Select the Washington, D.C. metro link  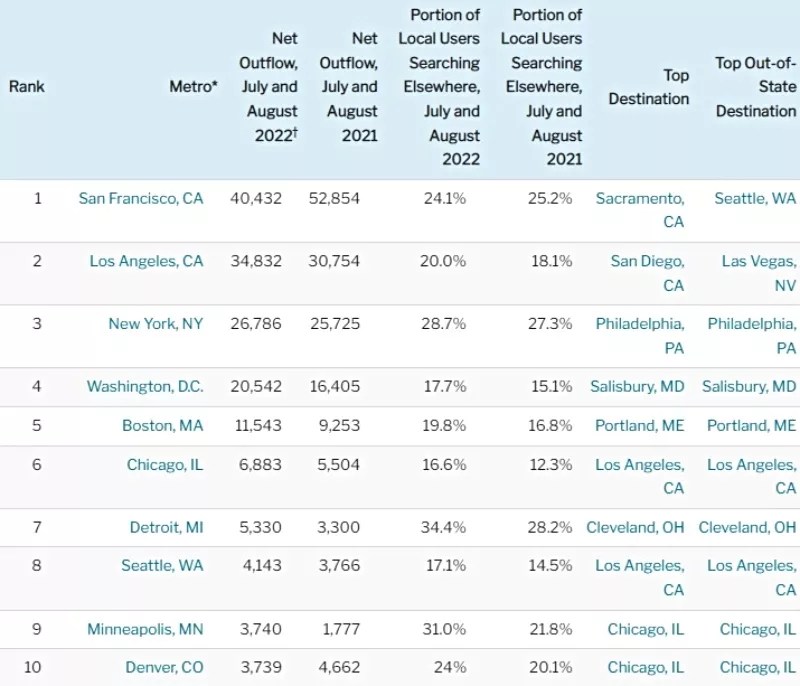[145, 386]
